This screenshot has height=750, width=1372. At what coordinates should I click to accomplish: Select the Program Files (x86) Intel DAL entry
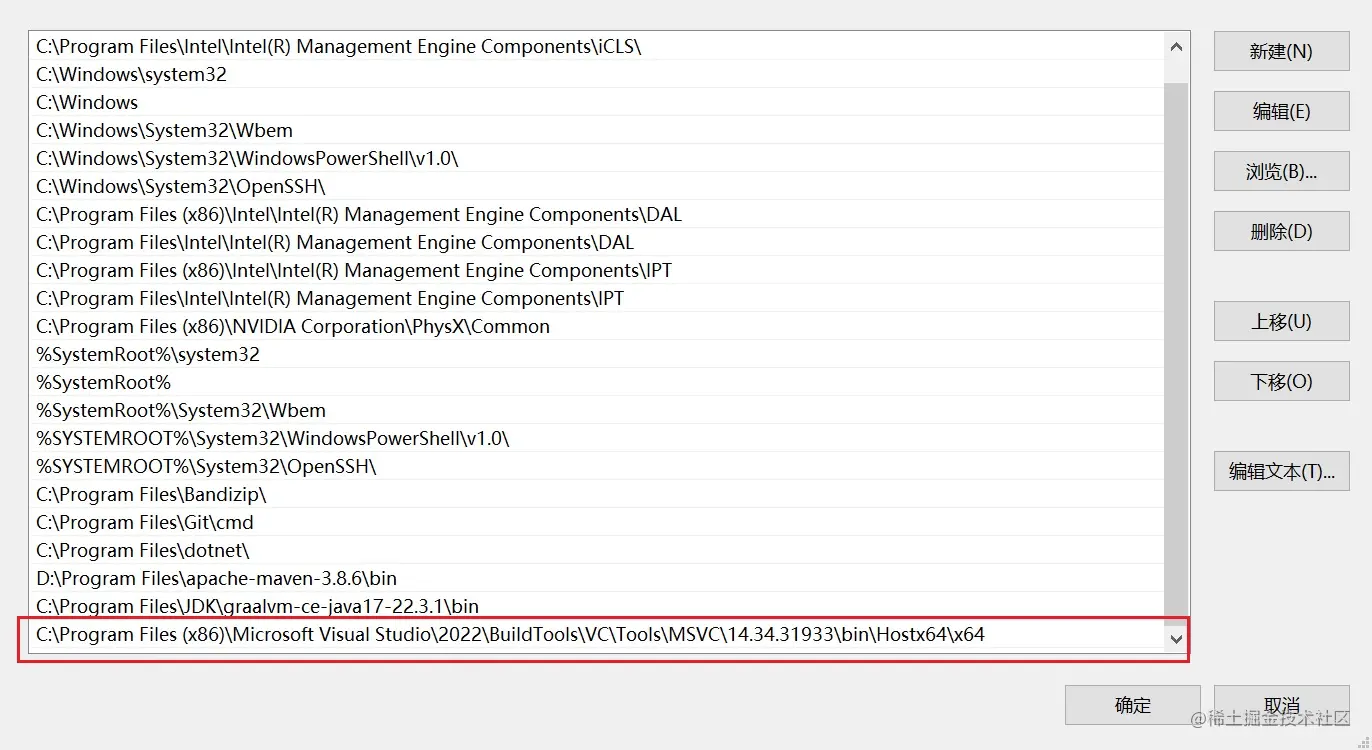pyautogui.click(x=597, y=214)
